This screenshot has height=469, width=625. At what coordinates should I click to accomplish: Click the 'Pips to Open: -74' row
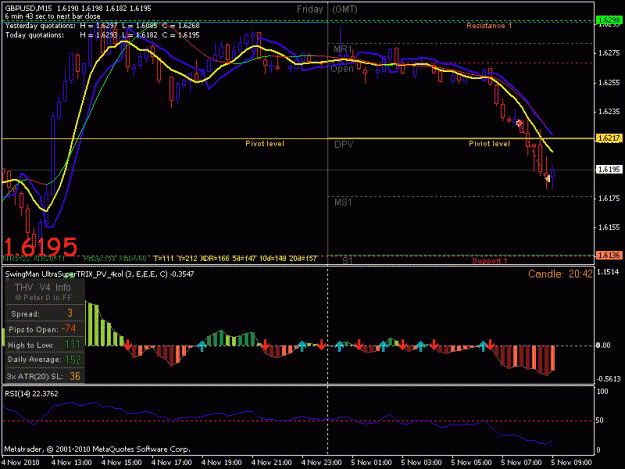coord(45,329)
